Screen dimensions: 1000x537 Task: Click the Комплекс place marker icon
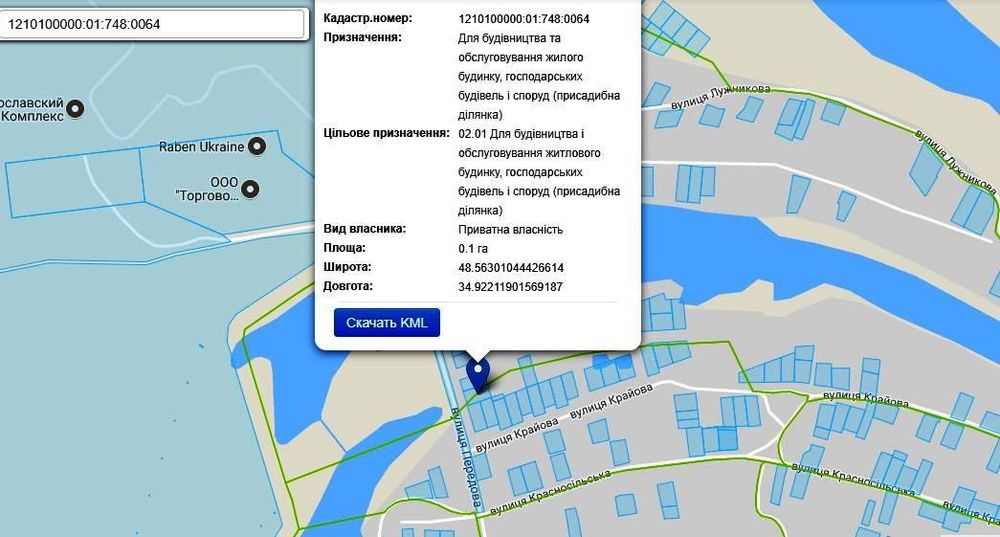click(x=76, y=109)
